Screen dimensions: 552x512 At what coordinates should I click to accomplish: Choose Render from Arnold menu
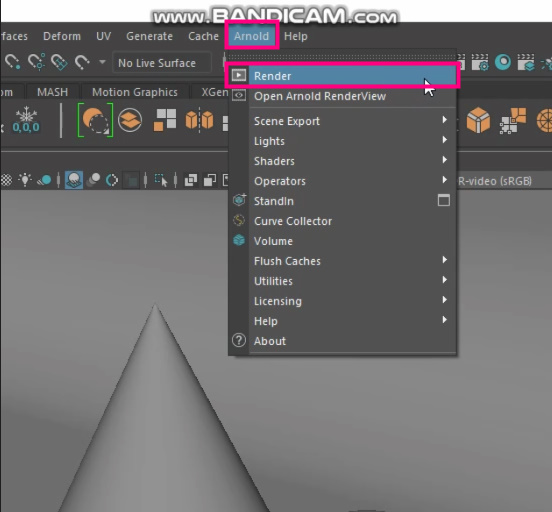point(342,76)
